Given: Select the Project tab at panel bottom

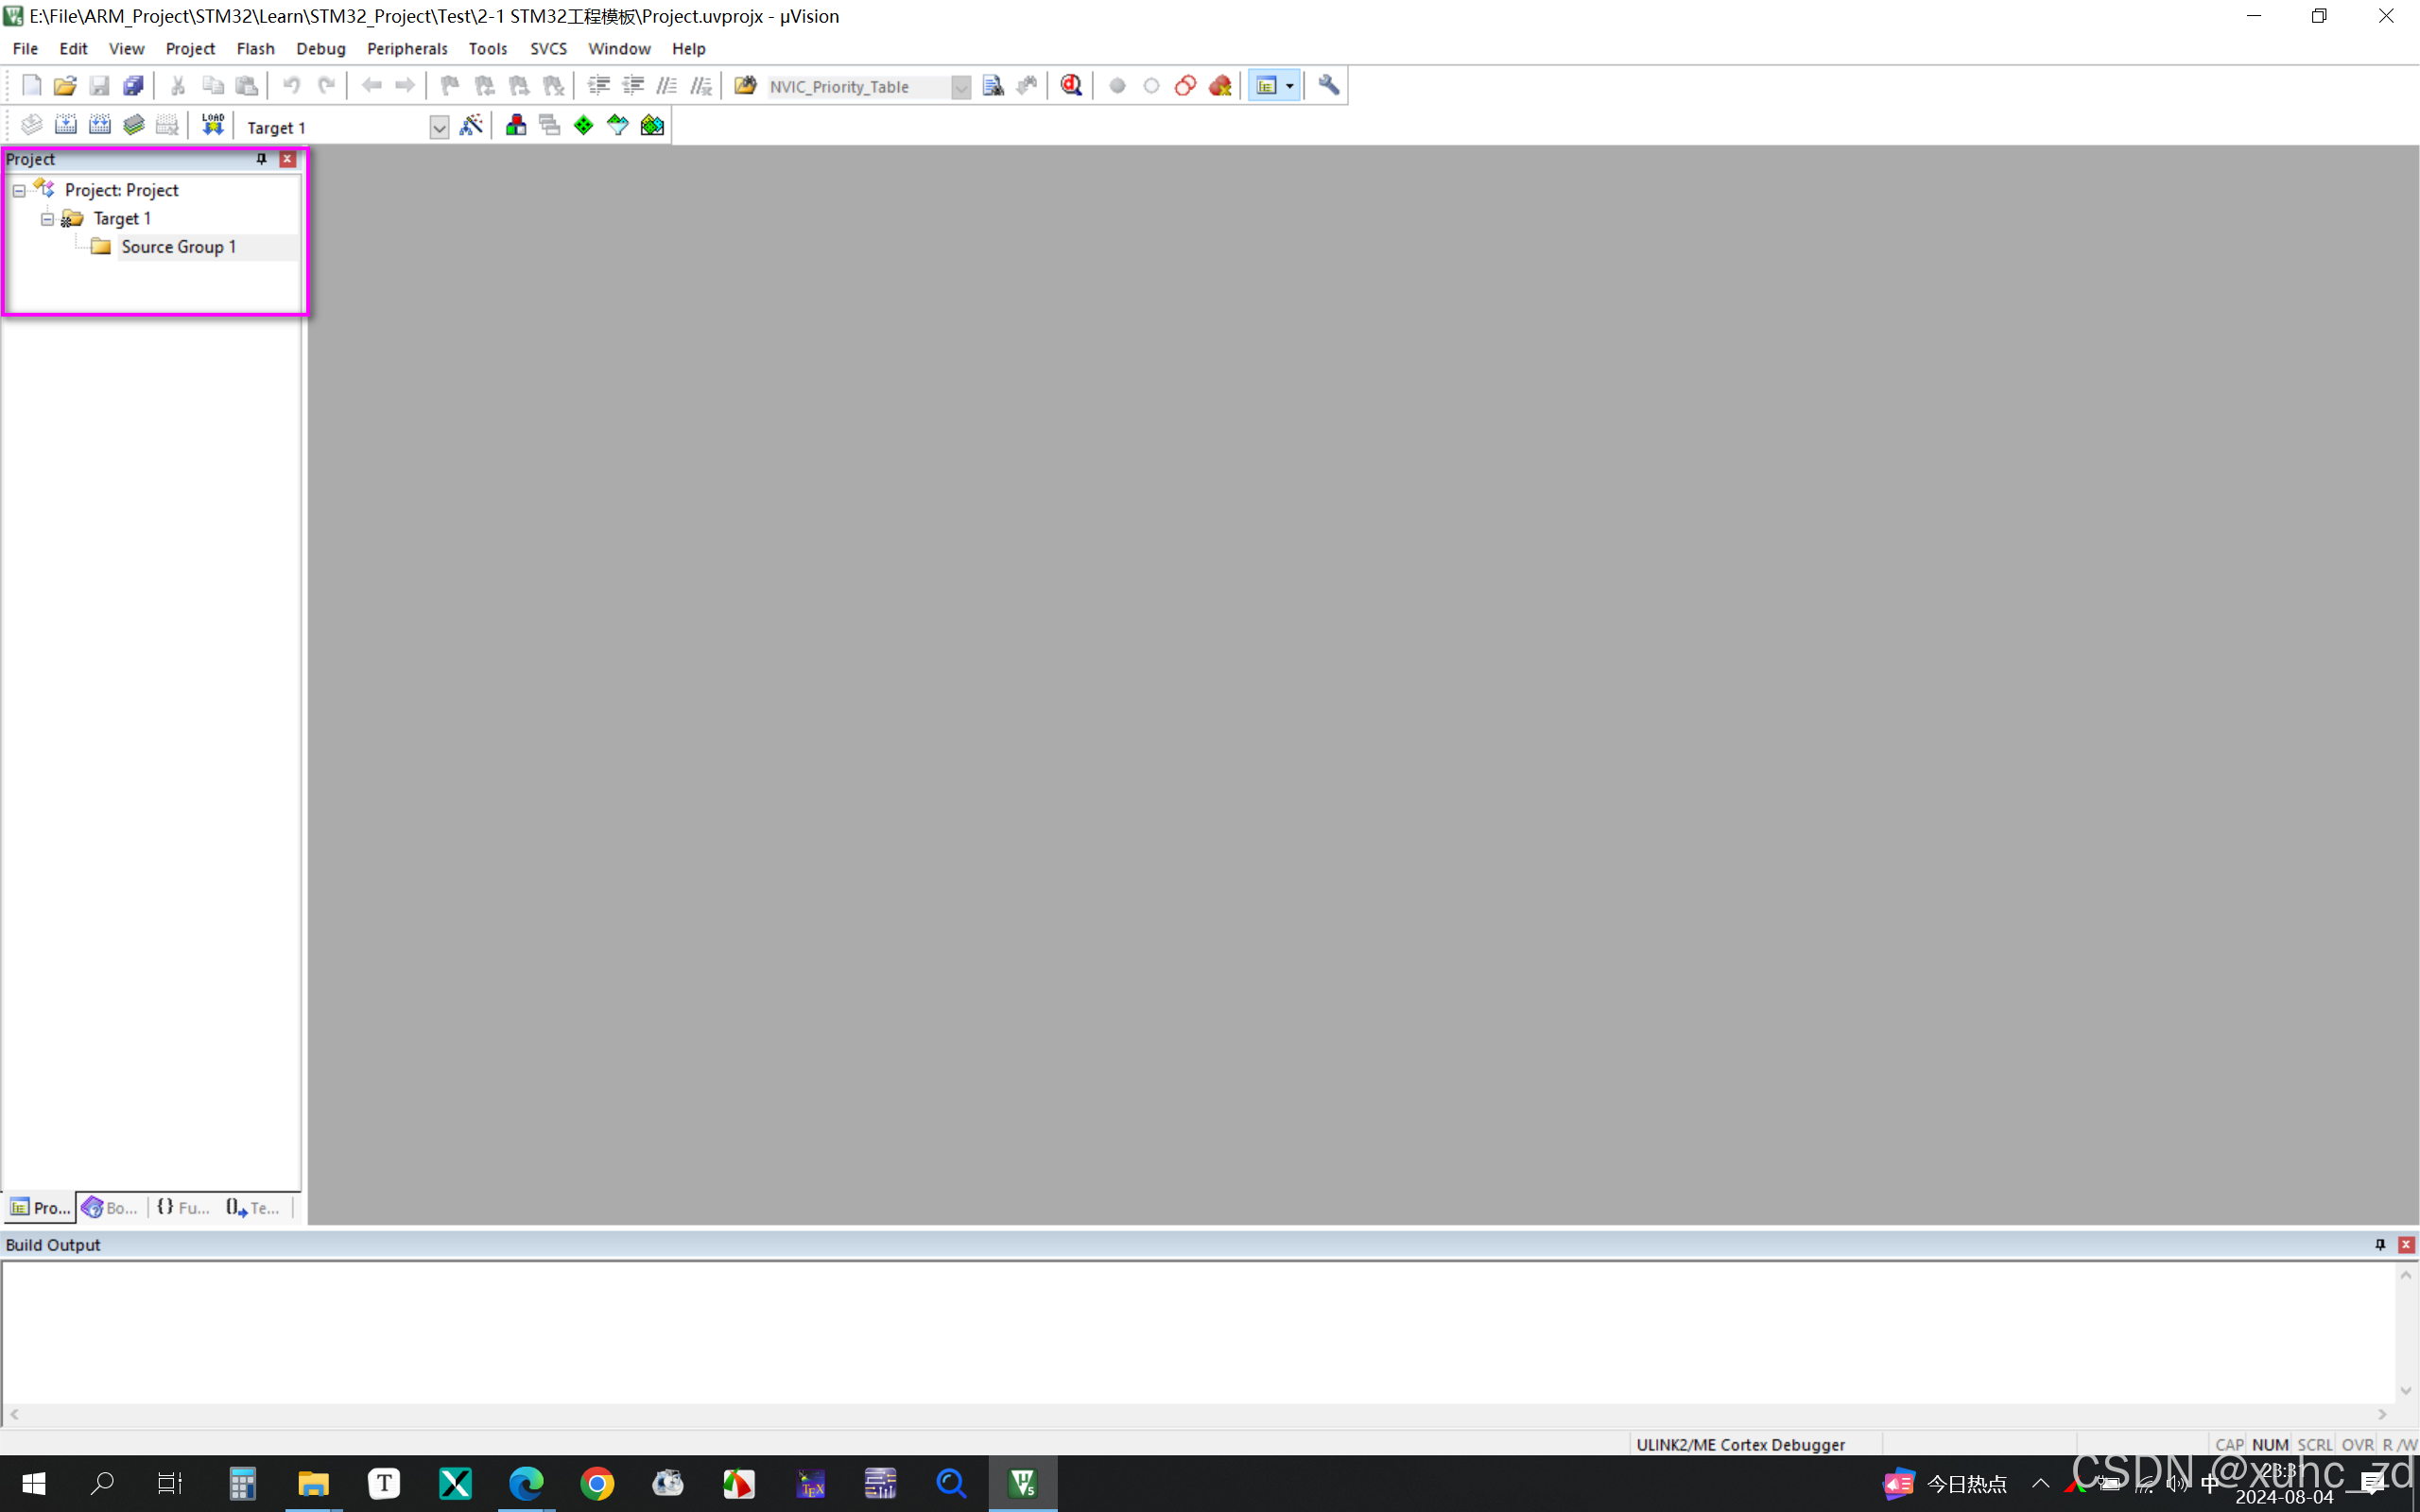Looking at the screenshot, I should (40, 1208).
